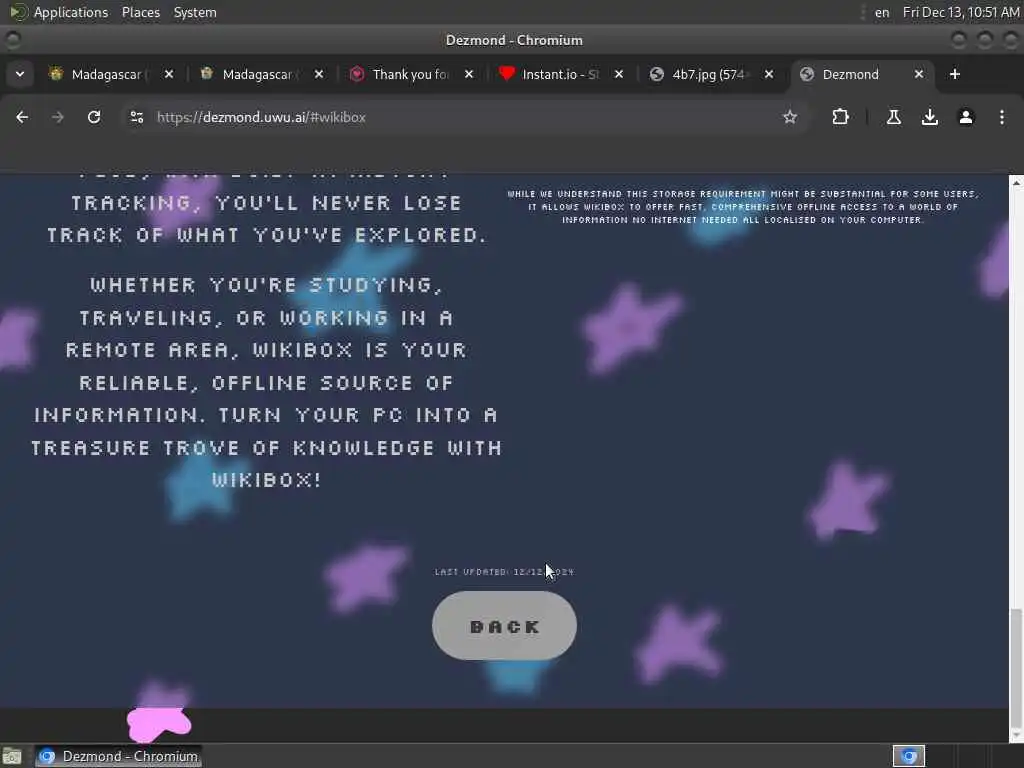Viewport: 1024px width, 768px height.
Task: Close the second Madagascar tab
Action: click(319, 74)
